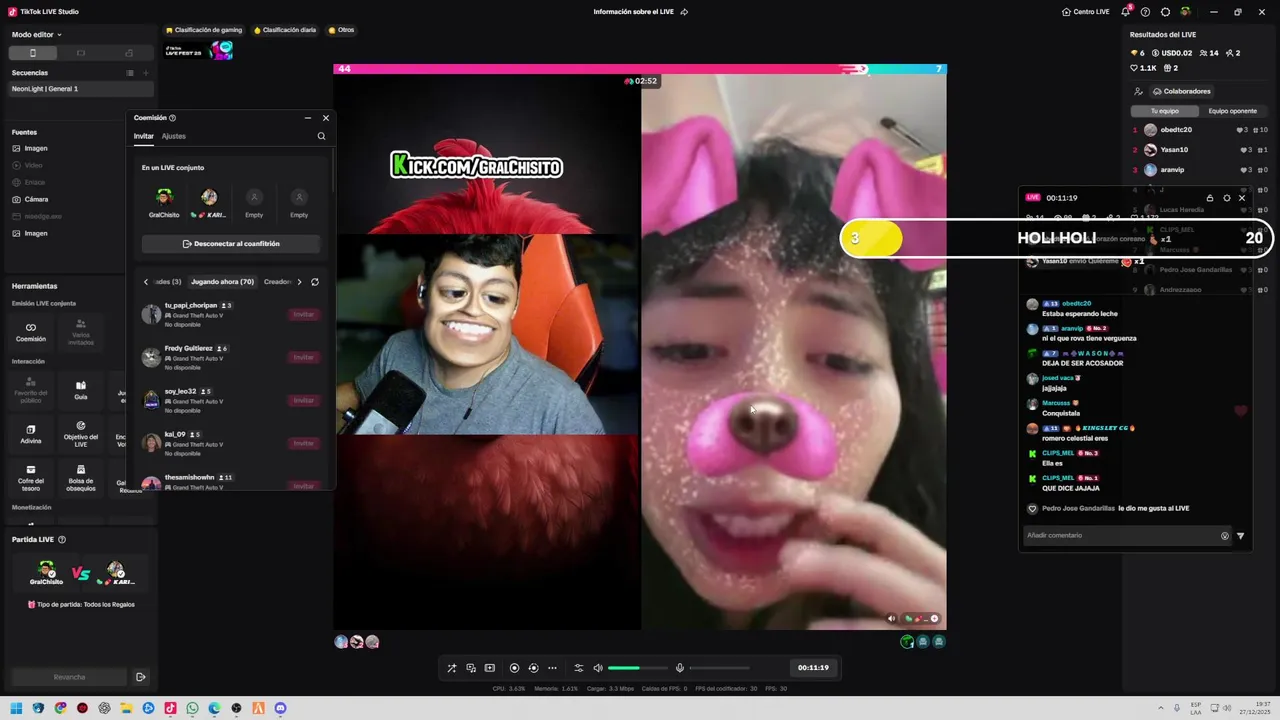Open Centro LIVE
The image size is (1280, 720).
click(1085, 12)
